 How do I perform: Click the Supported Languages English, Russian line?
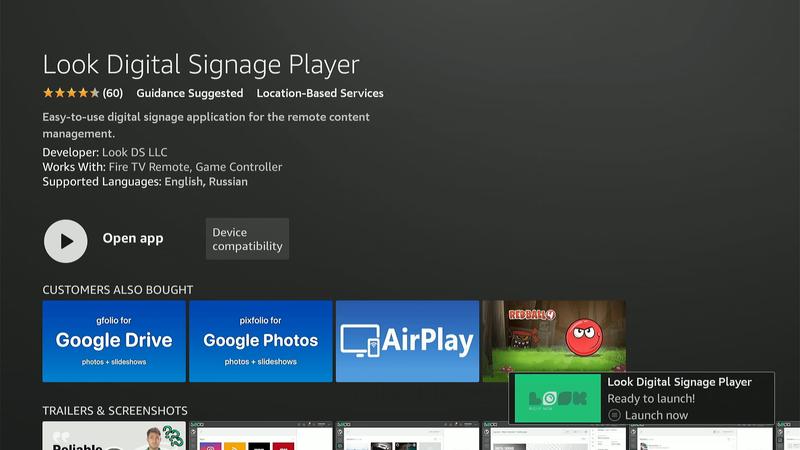pyautogui.click(x=145, y=182)
